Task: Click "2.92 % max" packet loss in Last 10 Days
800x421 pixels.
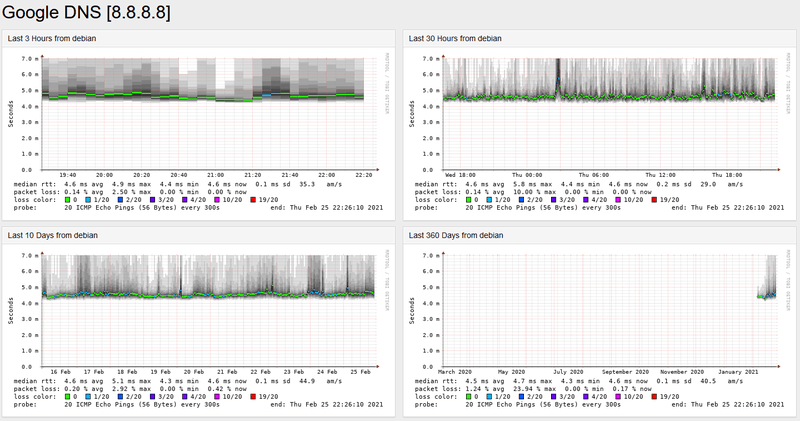Action: point(132,389)
